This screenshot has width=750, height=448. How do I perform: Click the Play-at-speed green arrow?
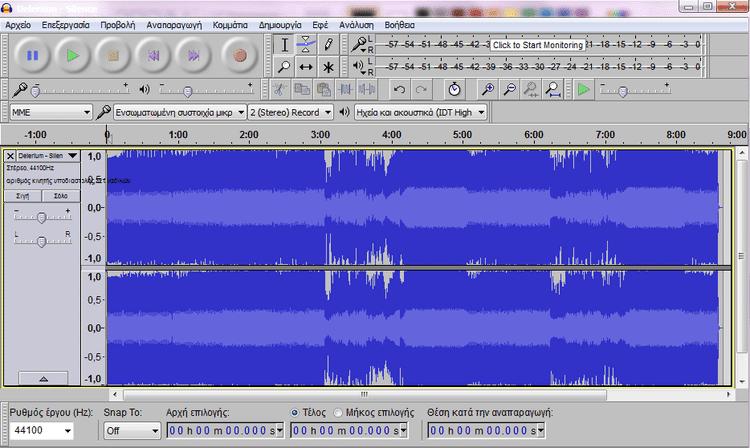coord(584,89)
